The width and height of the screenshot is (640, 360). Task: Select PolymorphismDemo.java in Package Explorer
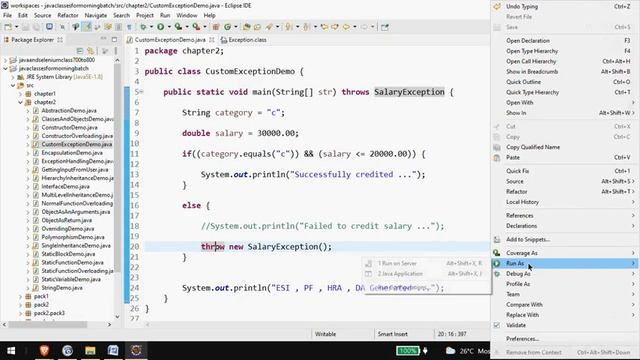coord(73,237)
